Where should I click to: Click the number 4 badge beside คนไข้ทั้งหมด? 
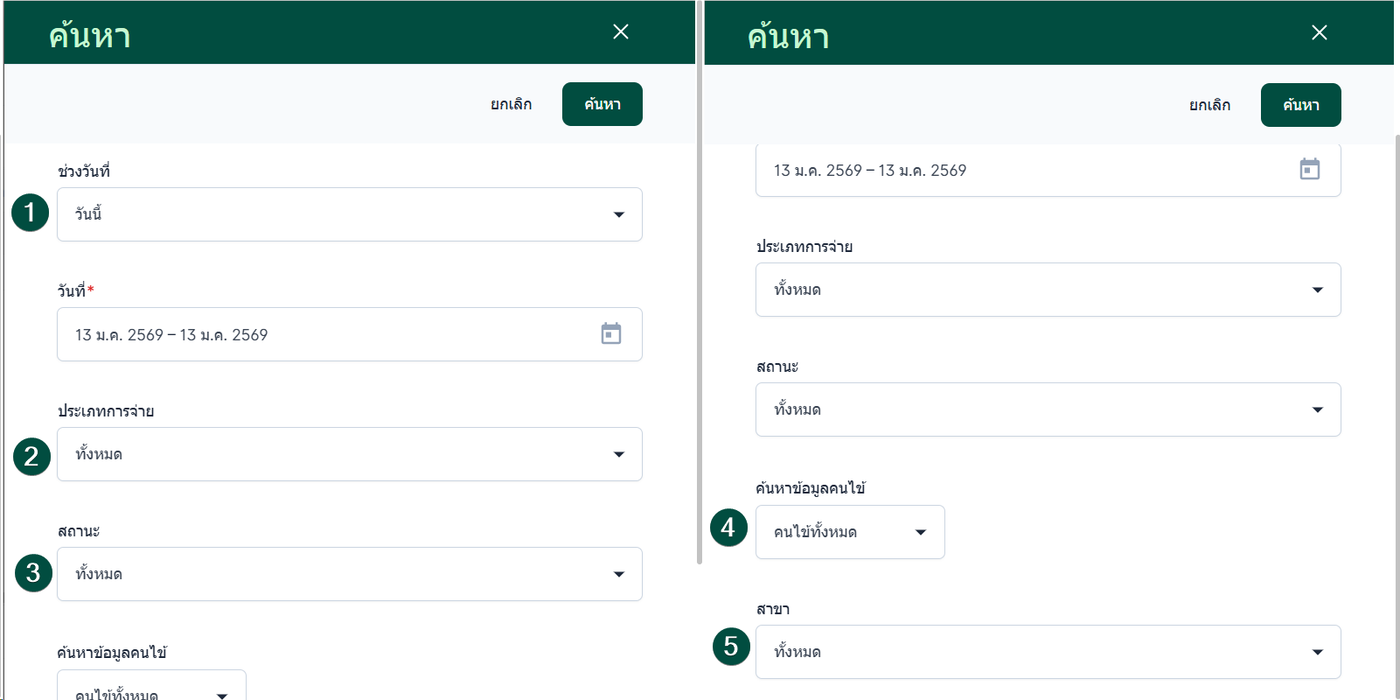click(728, 527)
